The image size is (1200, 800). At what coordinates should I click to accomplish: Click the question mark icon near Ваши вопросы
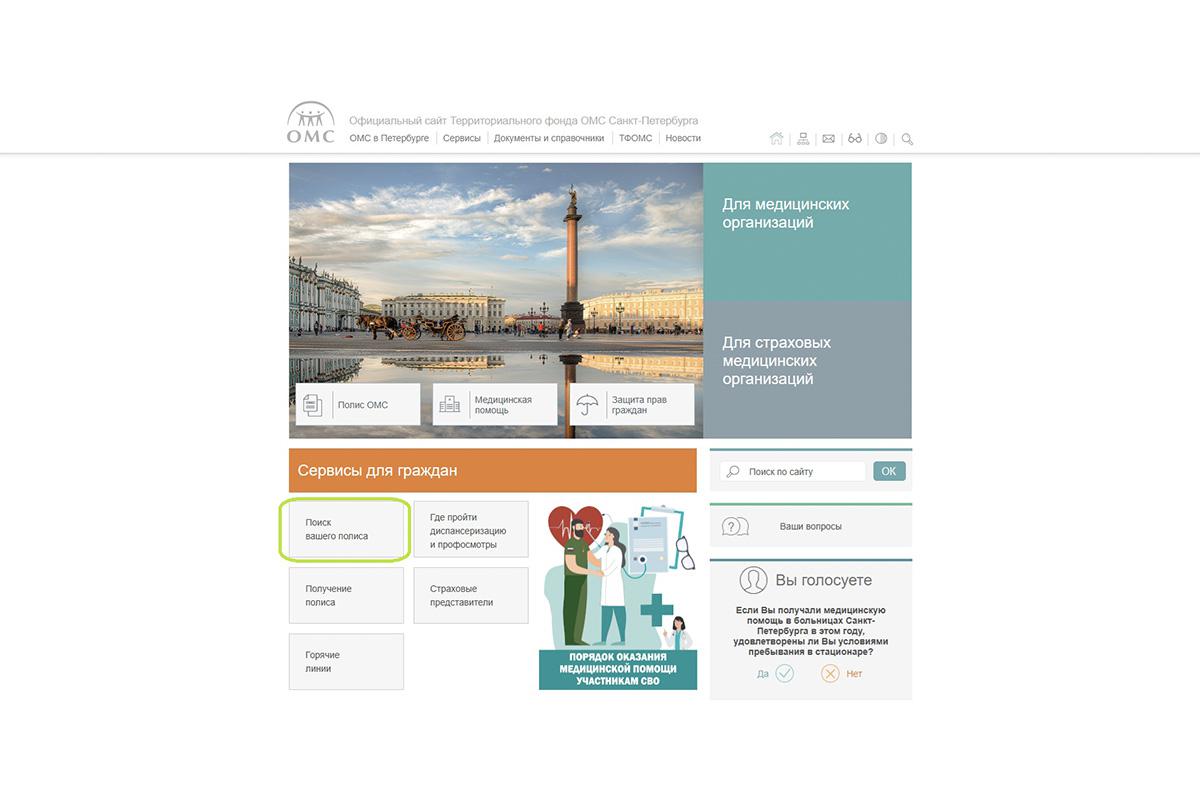click(735, 525)
